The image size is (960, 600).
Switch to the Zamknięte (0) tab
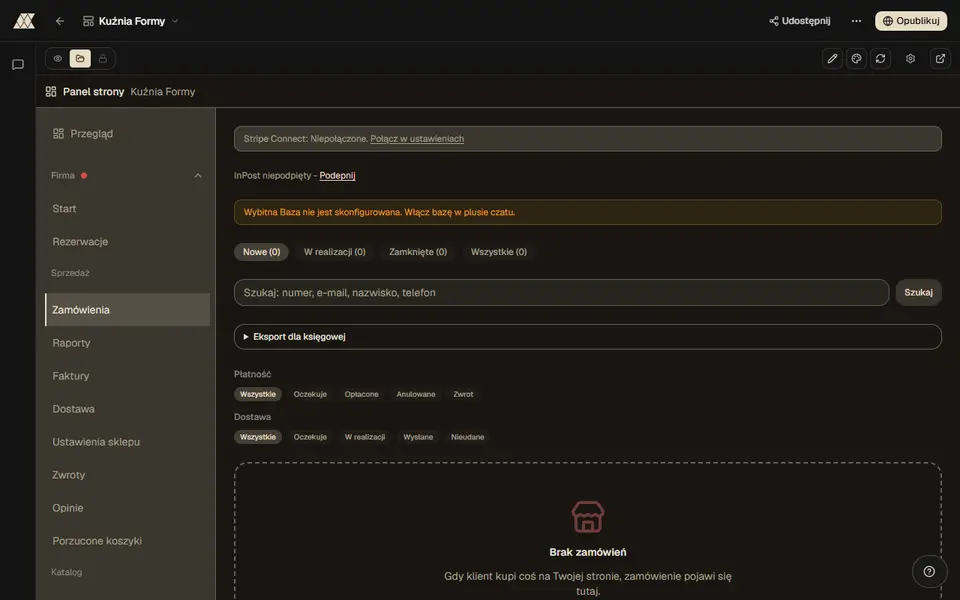[418, 252]
